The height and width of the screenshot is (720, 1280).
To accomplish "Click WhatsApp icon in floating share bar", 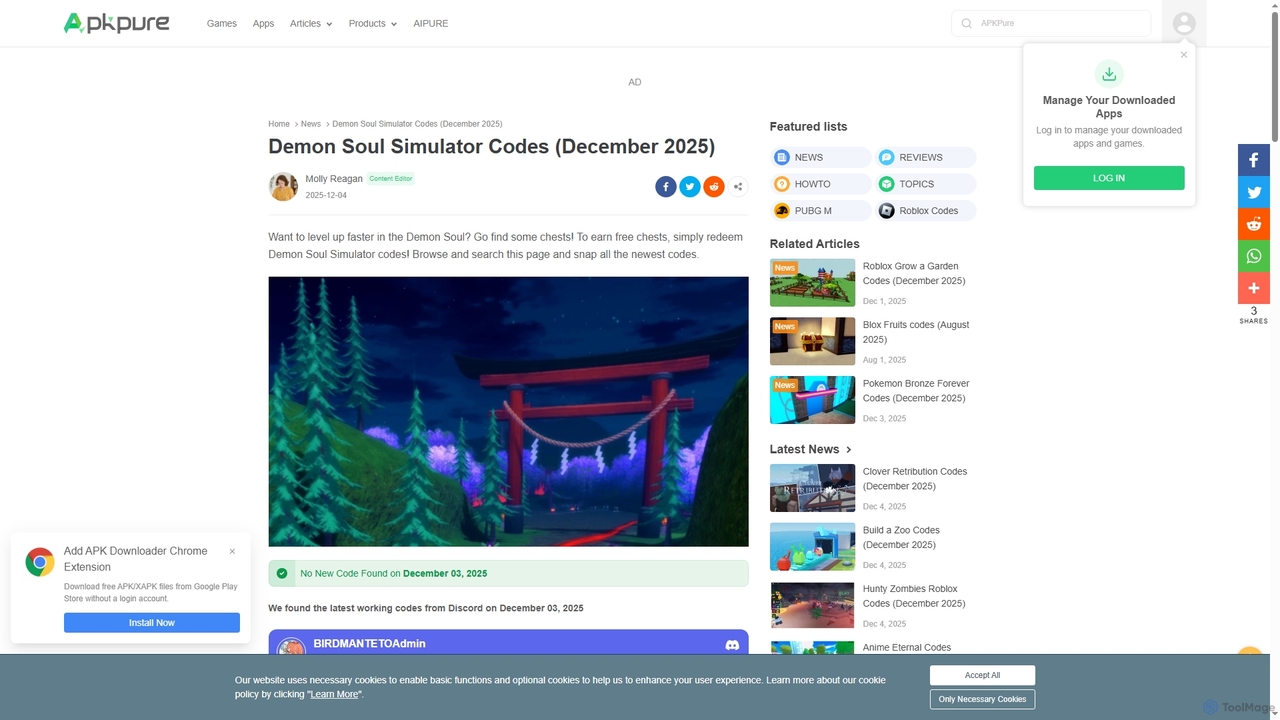I will pyautogui.click(x=1254, y=256).
